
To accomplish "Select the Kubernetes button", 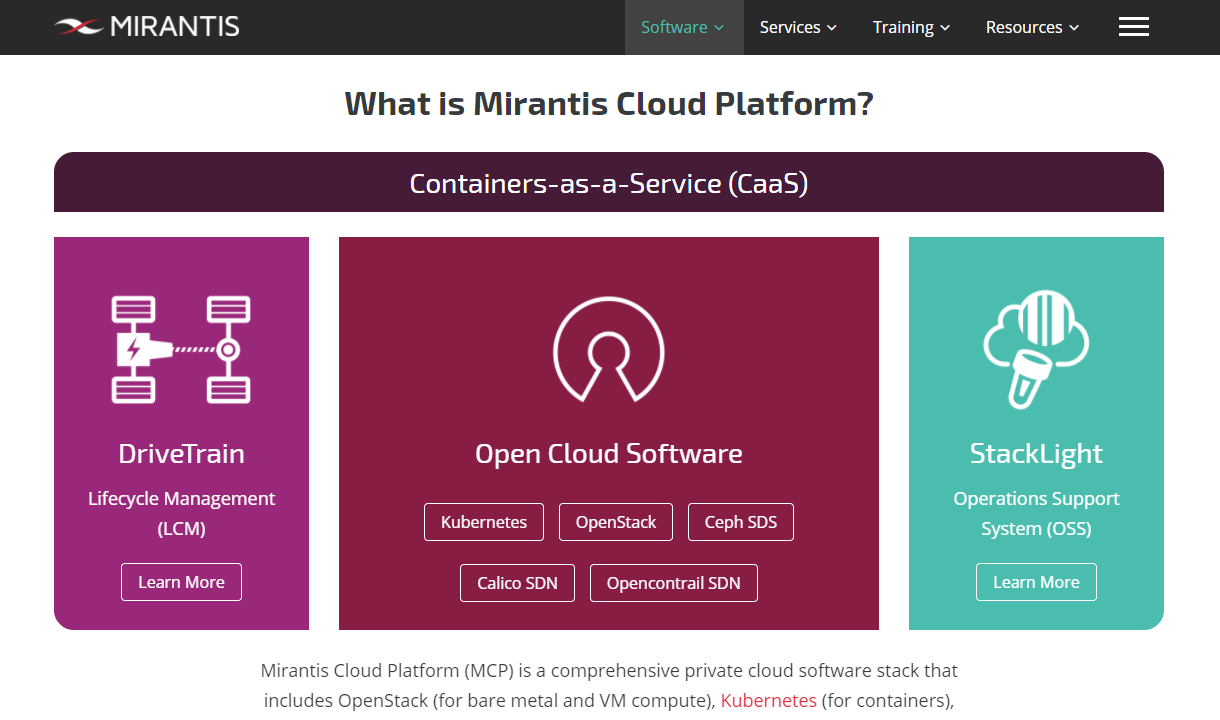I will click(x=484, y=522).
